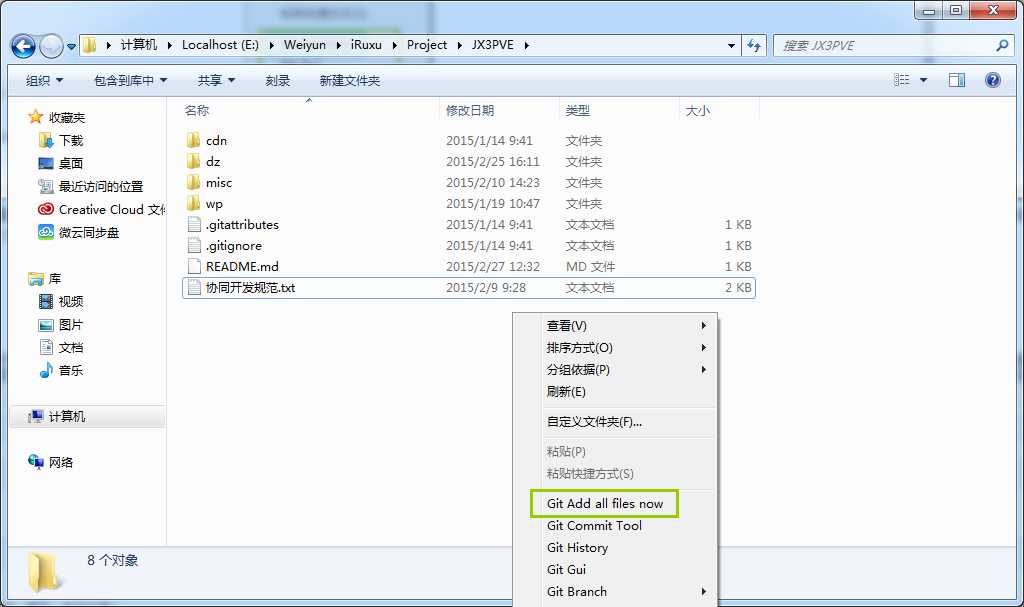Click iRuxu breadcrumb segment
1024x607 pixels.
tap(366, 45)
